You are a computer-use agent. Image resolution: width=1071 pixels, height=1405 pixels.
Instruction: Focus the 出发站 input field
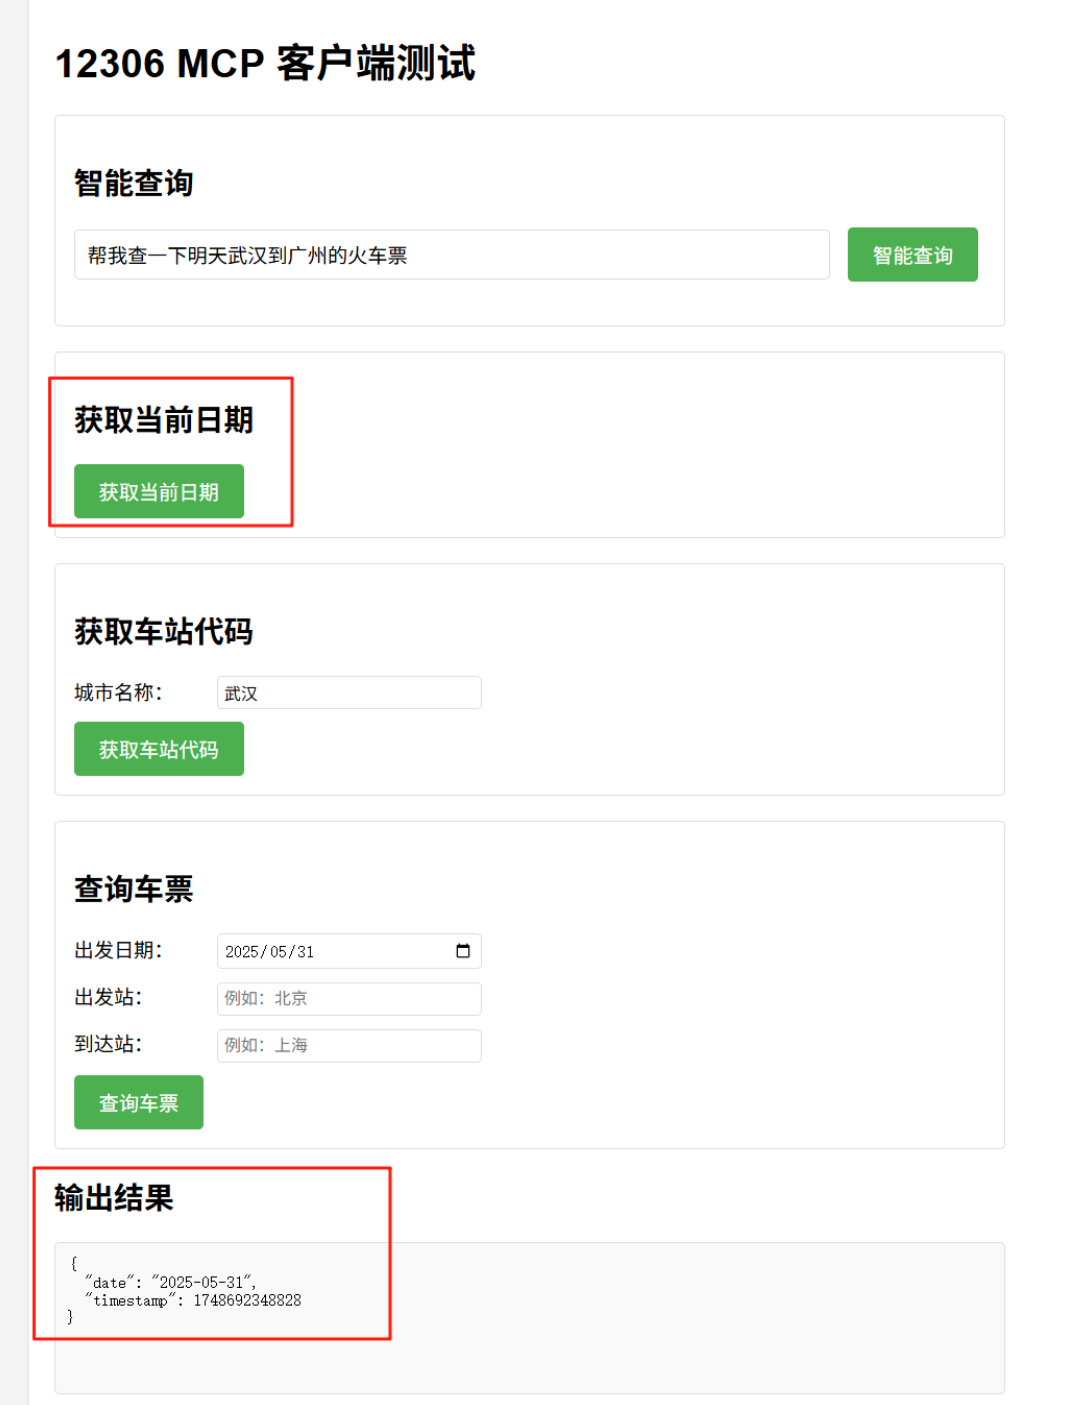[349, 998]
